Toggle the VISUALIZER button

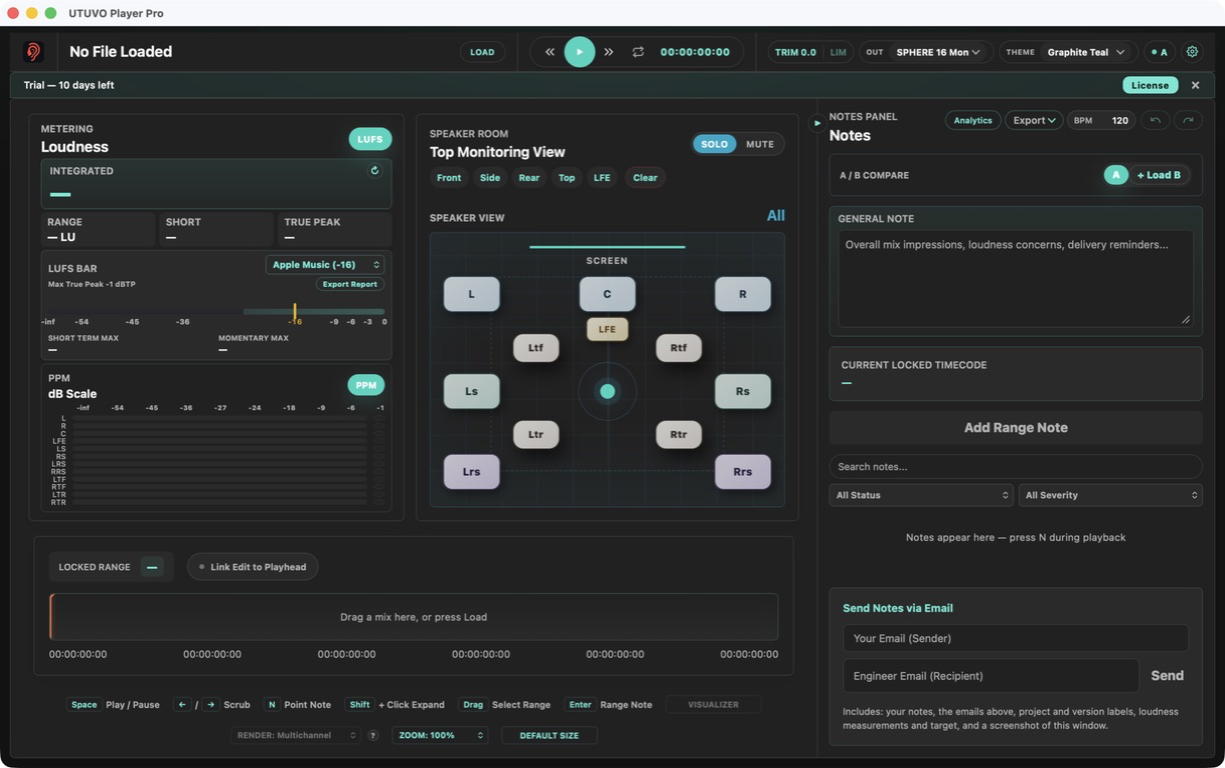pyautogui.click(x=714, y=705)
